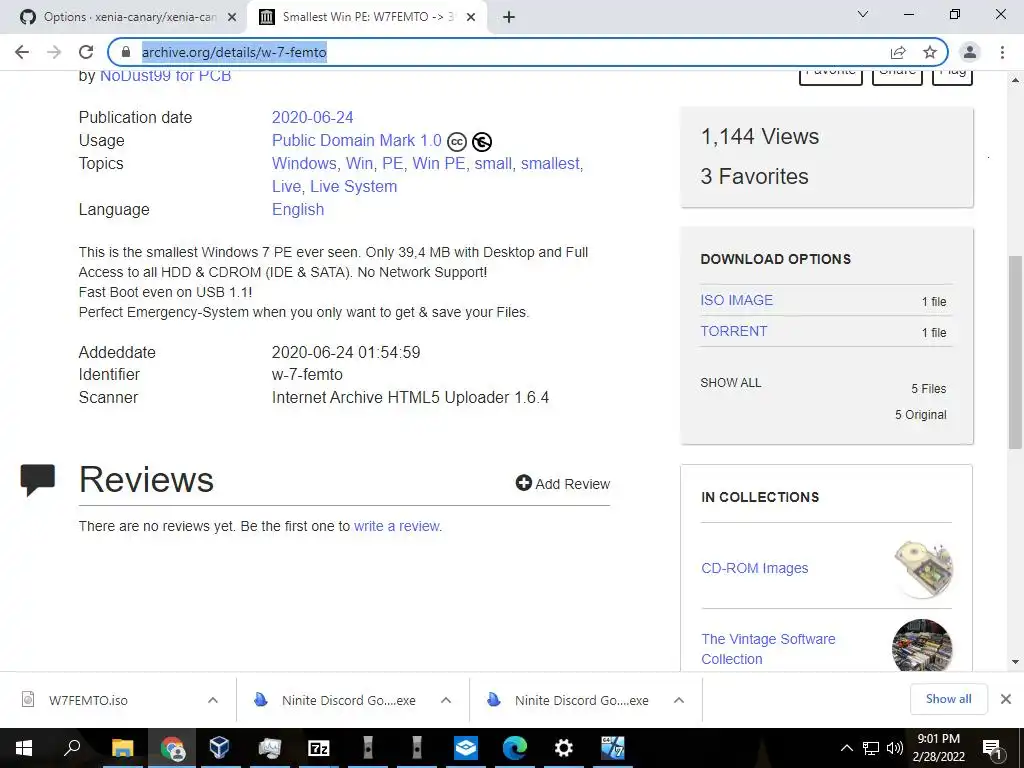1024x768 pixels.
Task: Click SHOW ALL download options
Action: 731,383
